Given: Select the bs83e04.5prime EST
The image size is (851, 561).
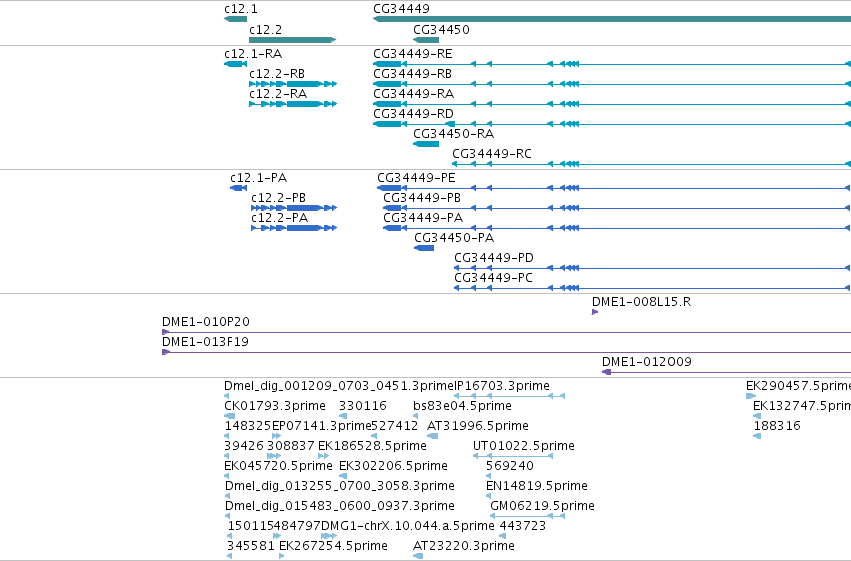Looking at the screenshot, I should [416, 416].
